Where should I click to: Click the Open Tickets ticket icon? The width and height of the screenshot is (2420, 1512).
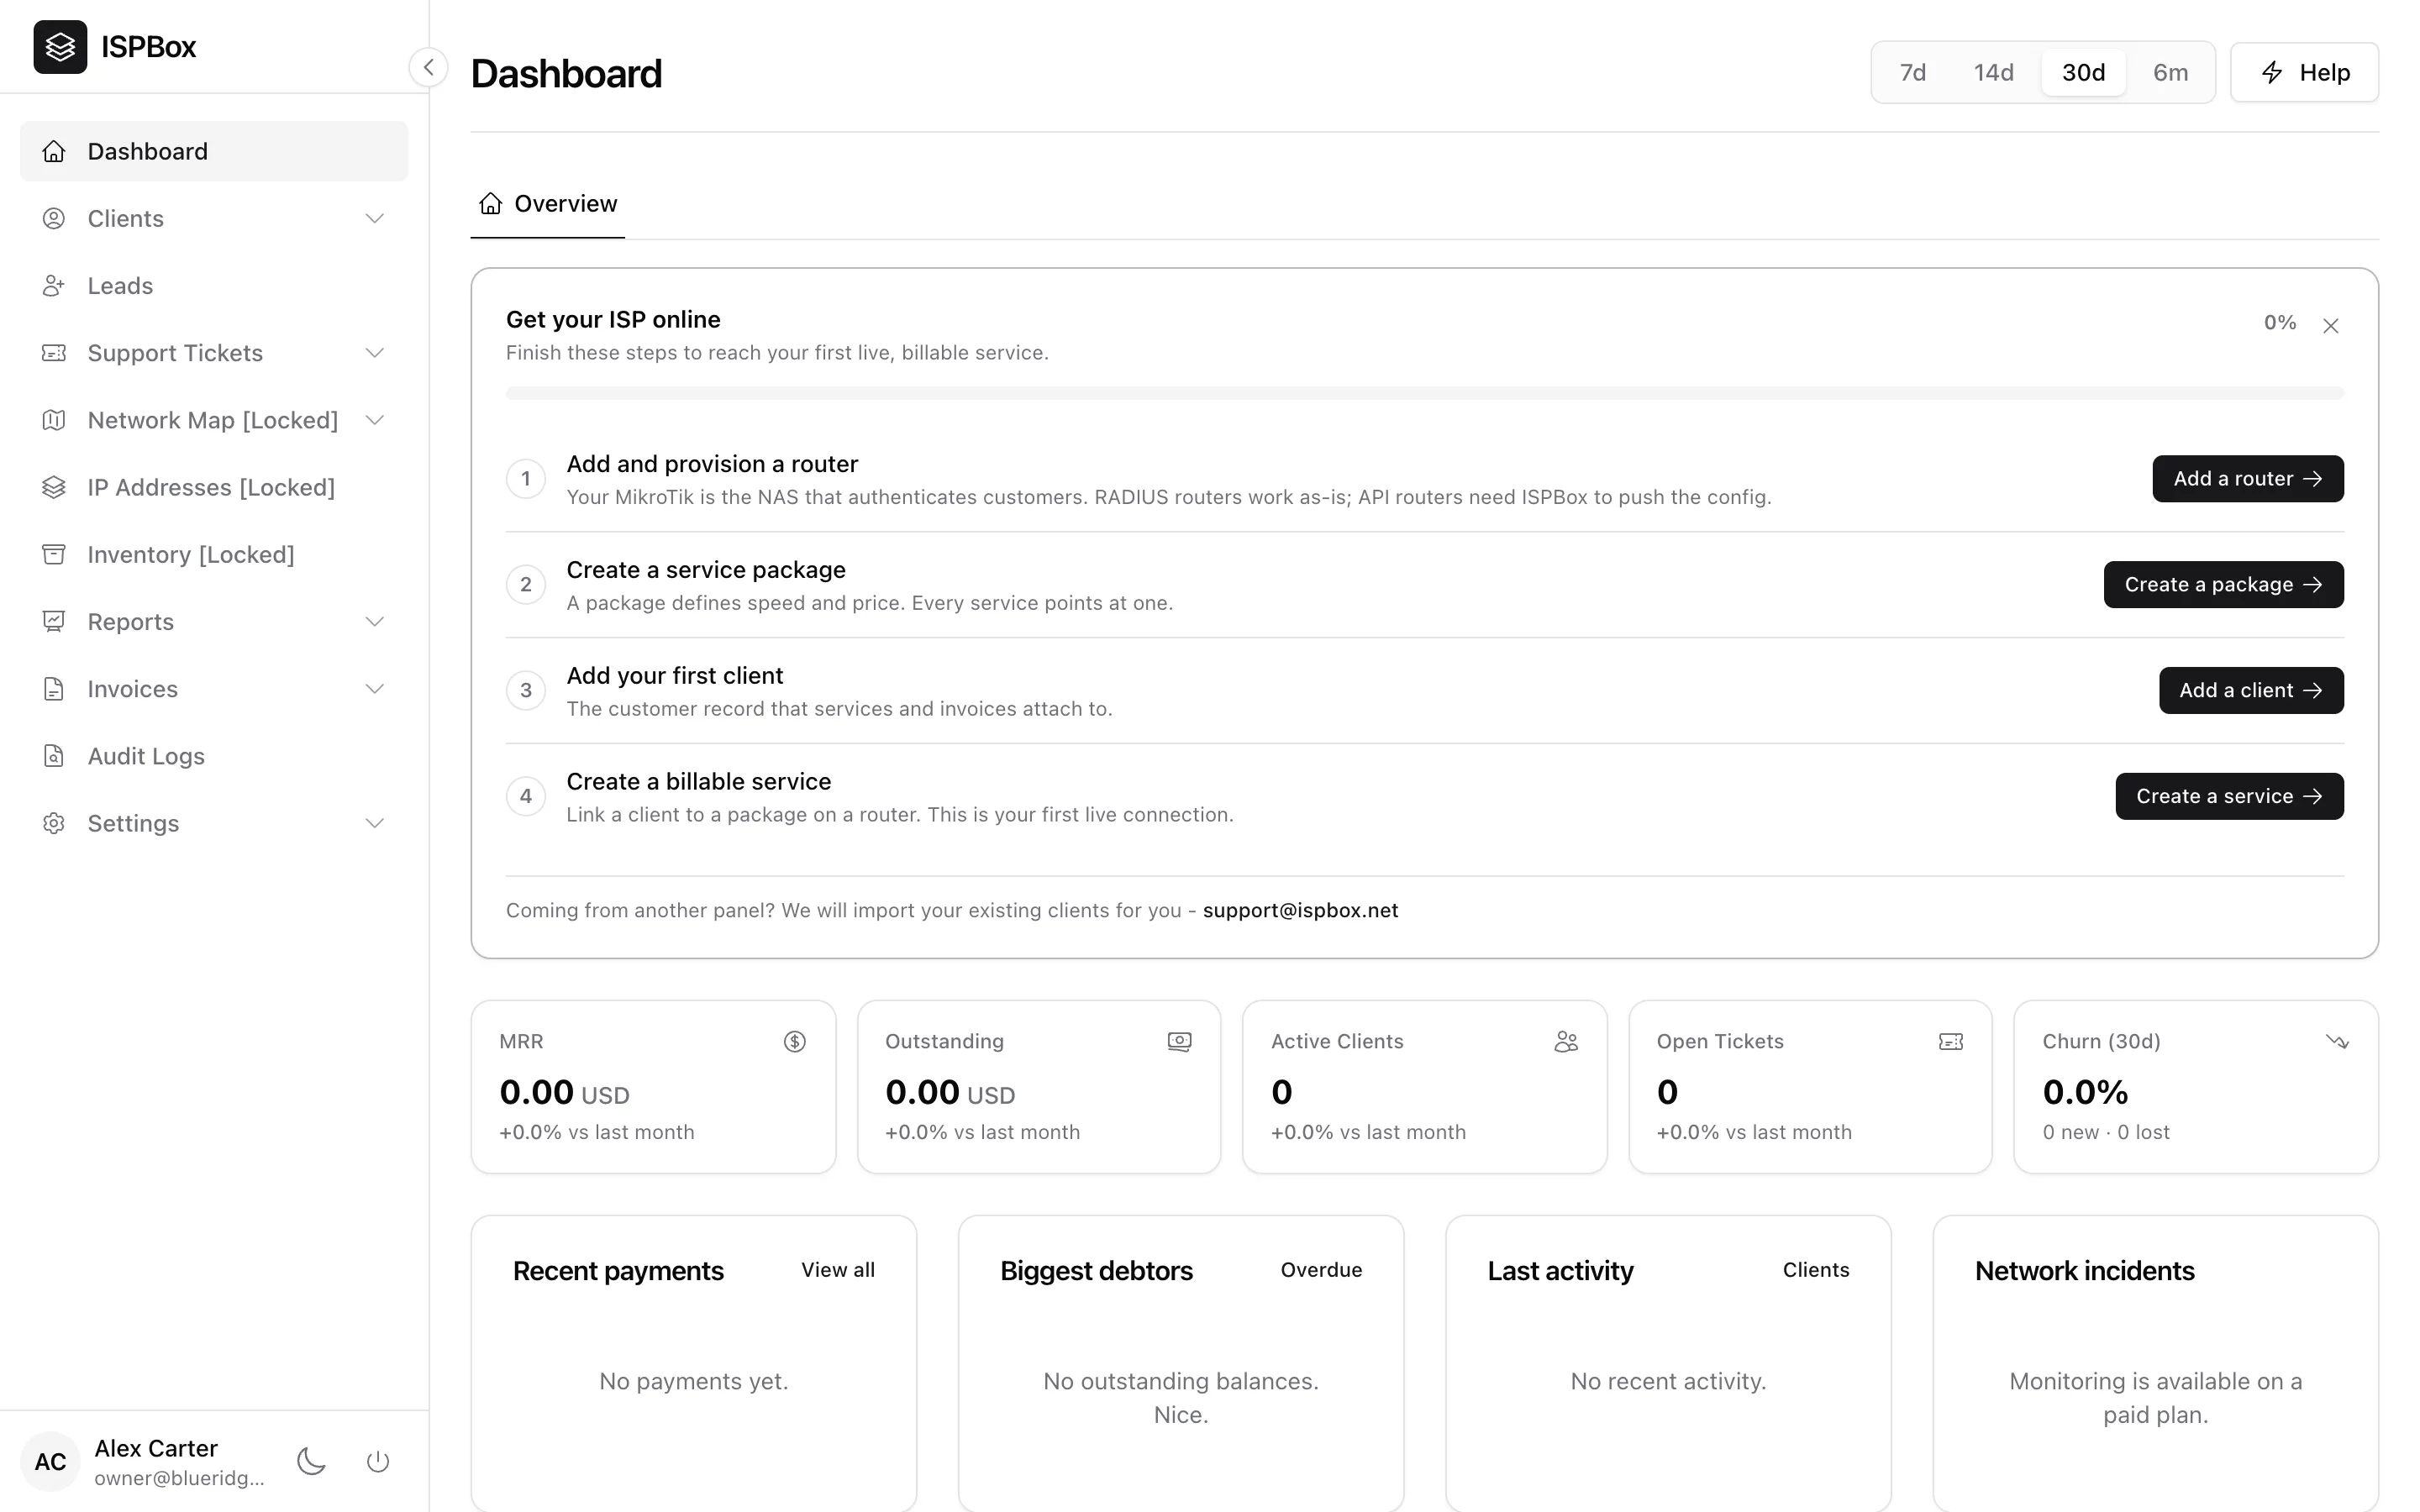coord(1951,1042)
